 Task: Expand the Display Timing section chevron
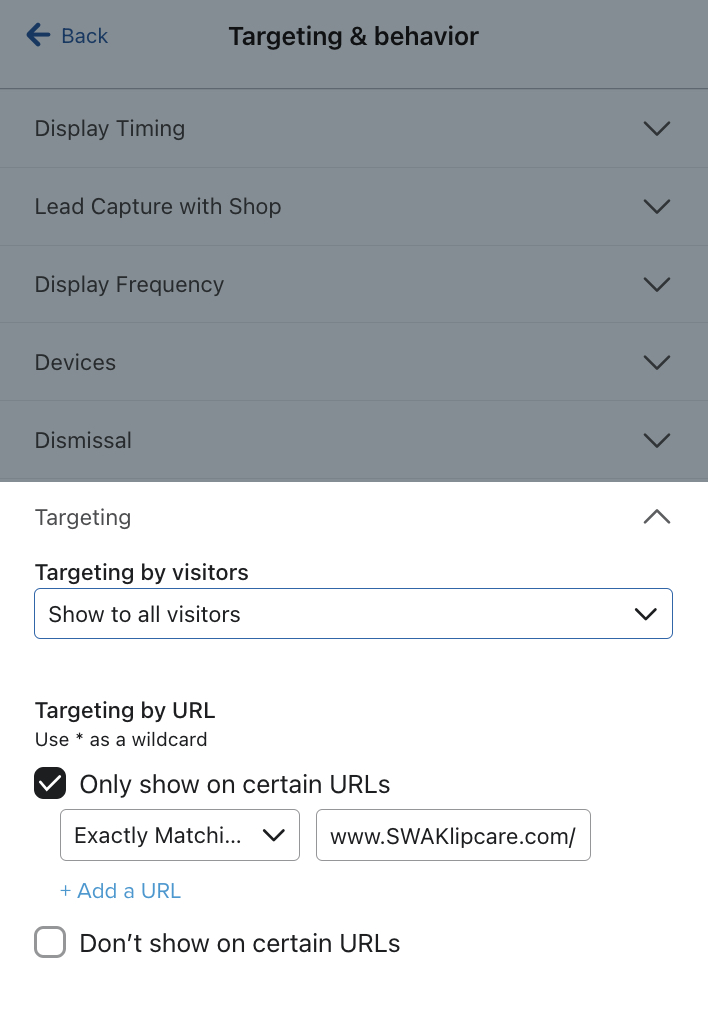click(x=657, y=128)
